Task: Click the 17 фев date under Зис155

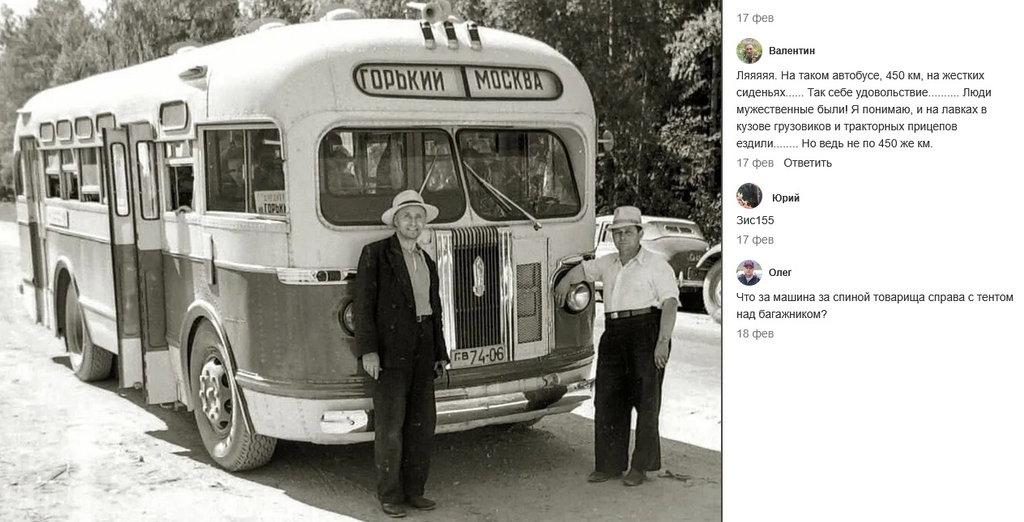Action: 755,240
